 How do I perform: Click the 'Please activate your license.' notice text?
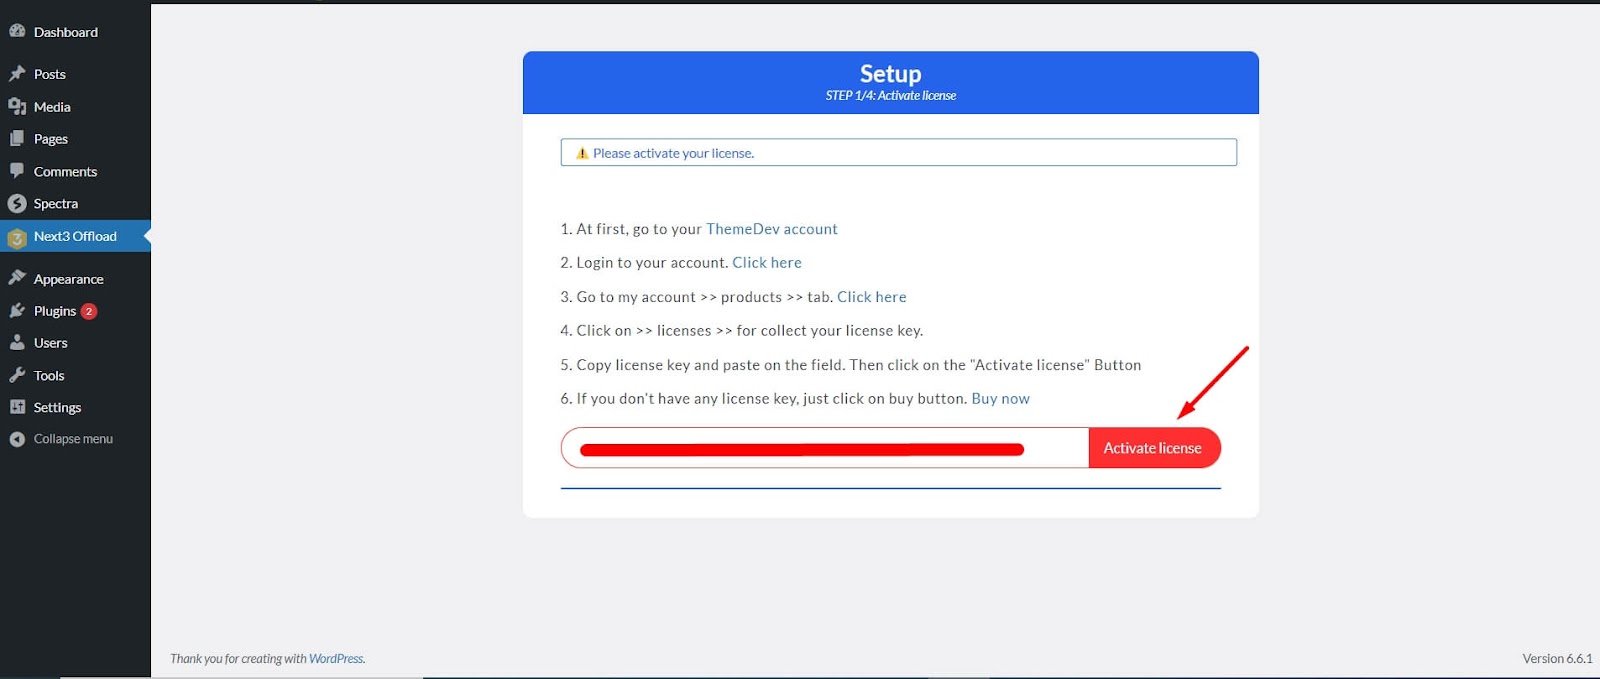pyautogui.click(x=673, y=153)
